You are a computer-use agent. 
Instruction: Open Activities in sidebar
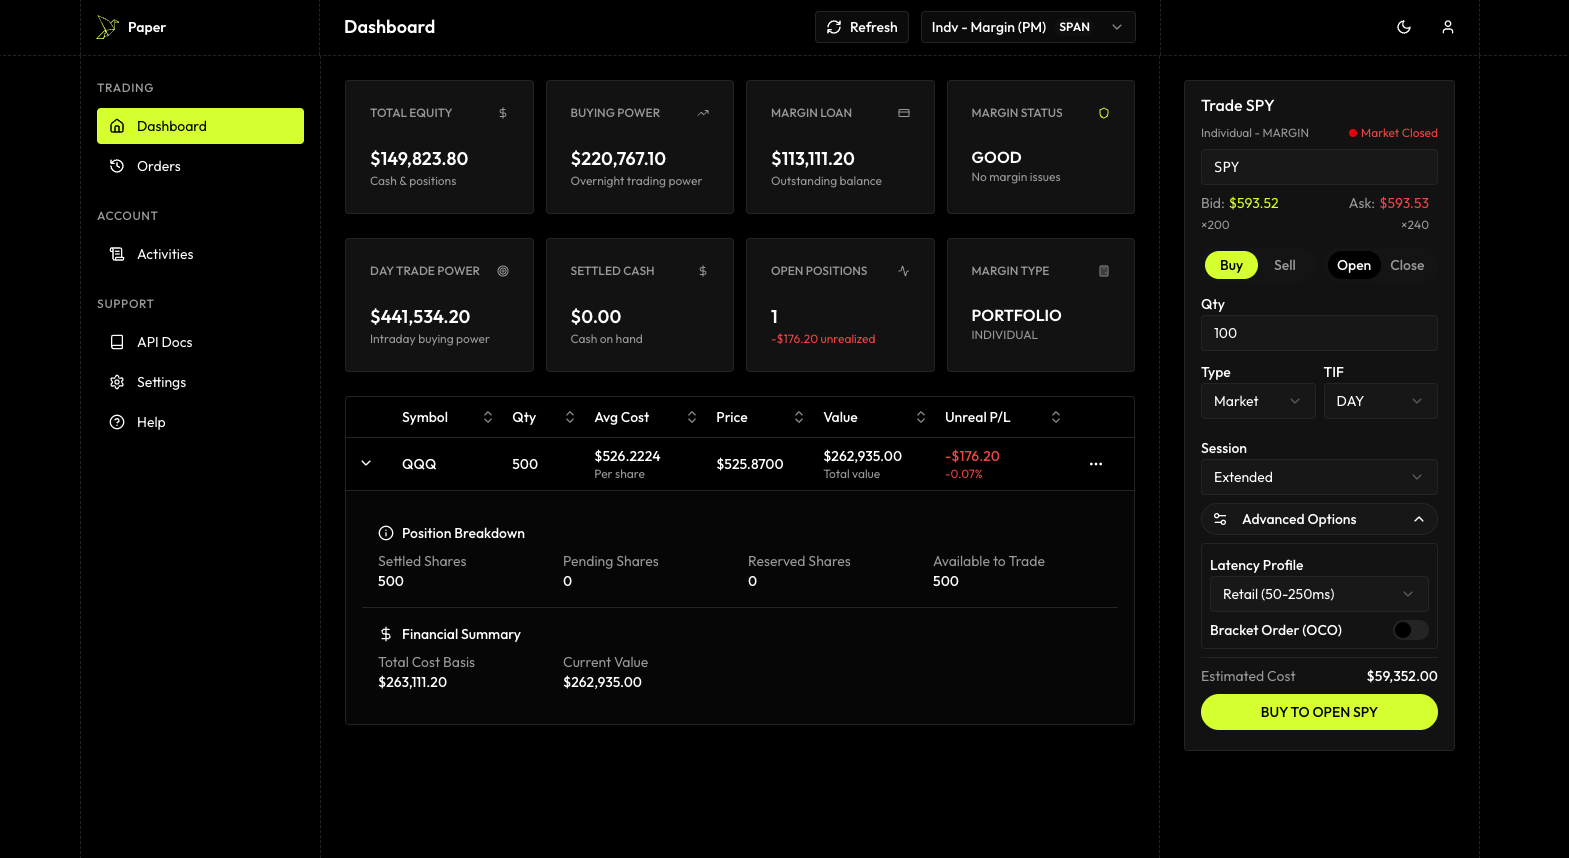pyautogui.click(x=200, y=254)
